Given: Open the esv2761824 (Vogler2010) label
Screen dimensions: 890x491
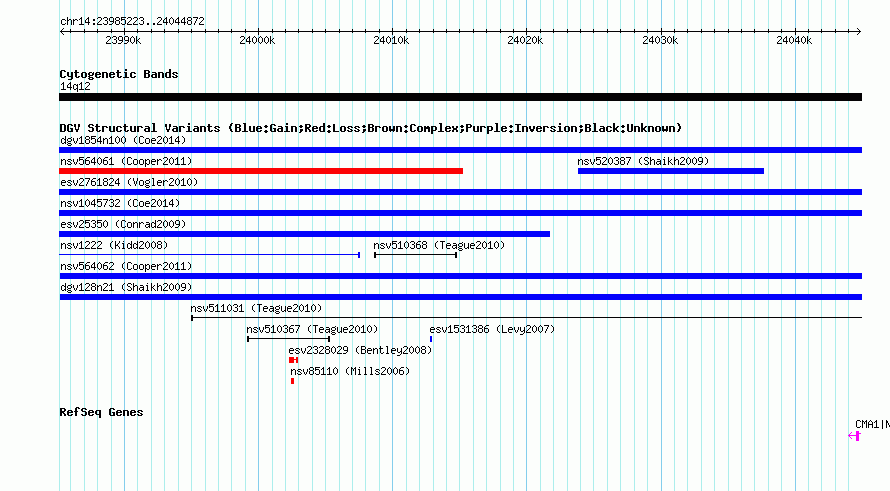Looking at the screenshot, I should [x=129, y=182].
